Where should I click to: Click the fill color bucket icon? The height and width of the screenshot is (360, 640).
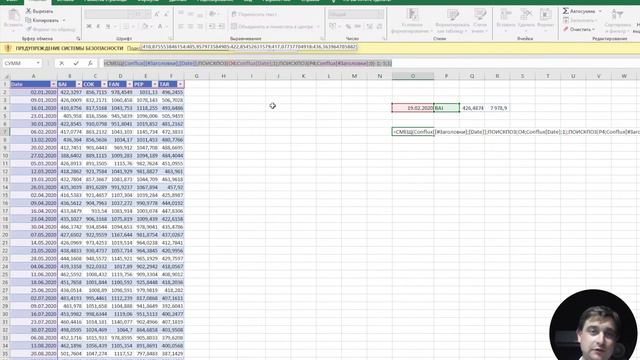point(145,27)
